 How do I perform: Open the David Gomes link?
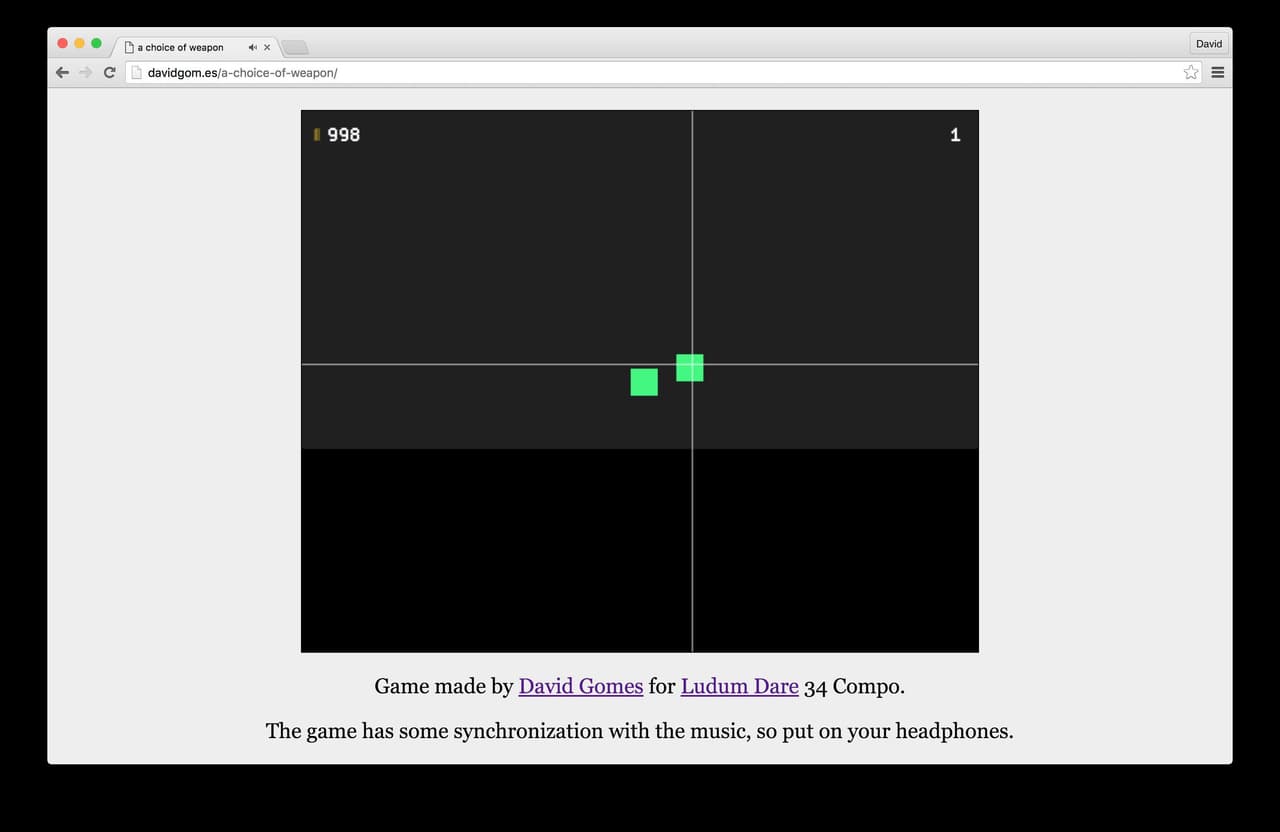click(x=581, y=687)
